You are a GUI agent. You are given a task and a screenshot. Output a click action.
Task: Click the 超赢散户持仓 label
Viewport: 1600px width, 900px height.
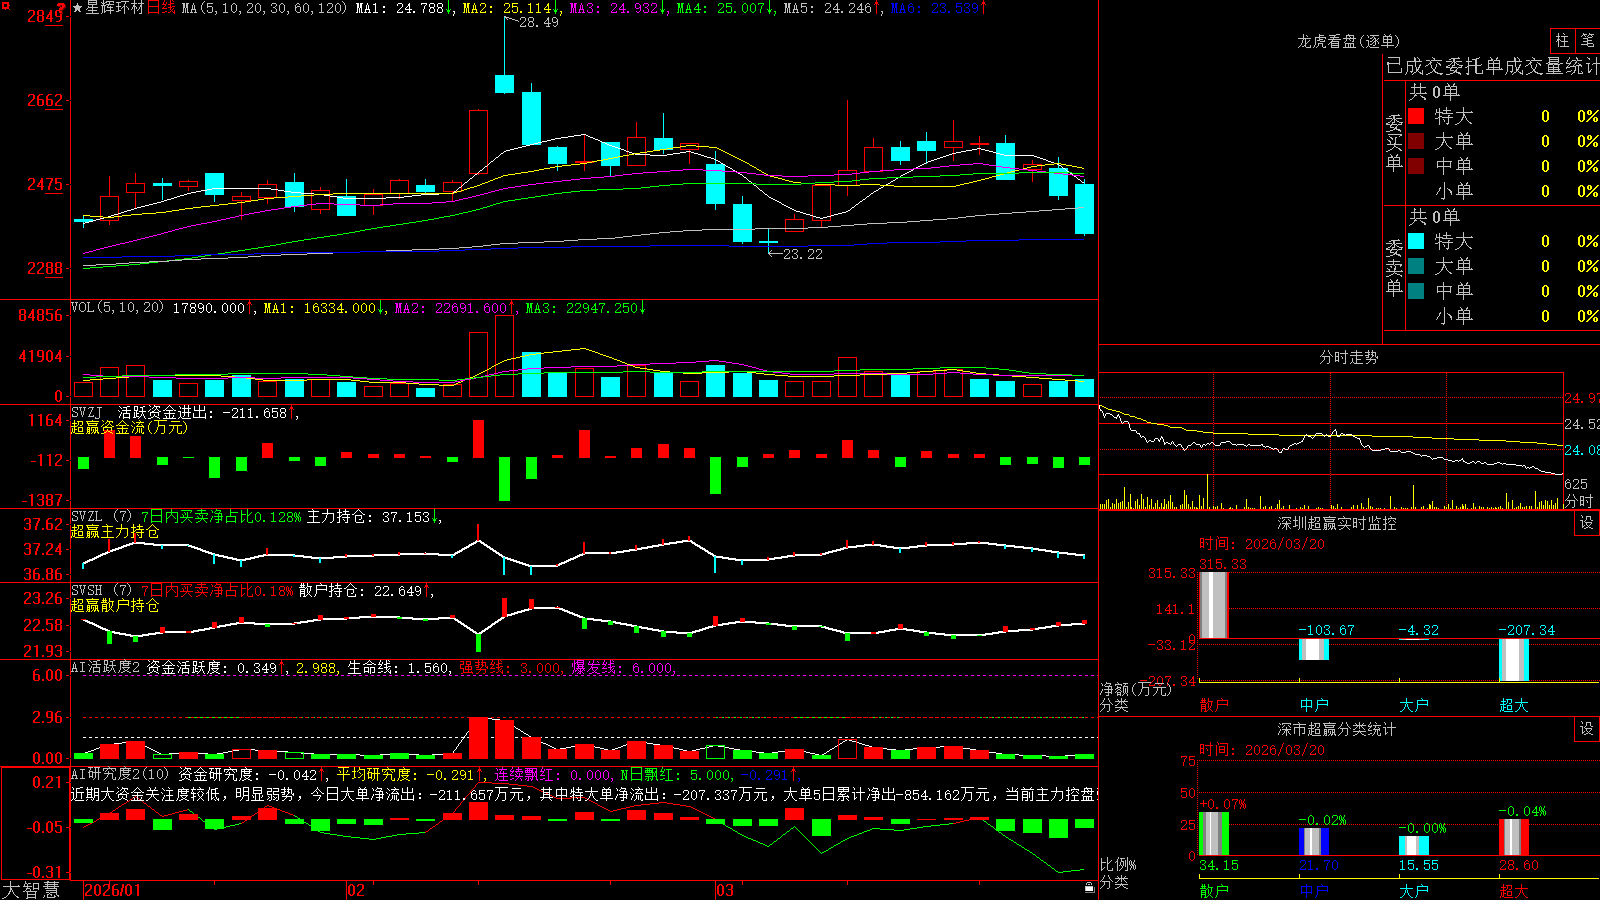[115, 605]
